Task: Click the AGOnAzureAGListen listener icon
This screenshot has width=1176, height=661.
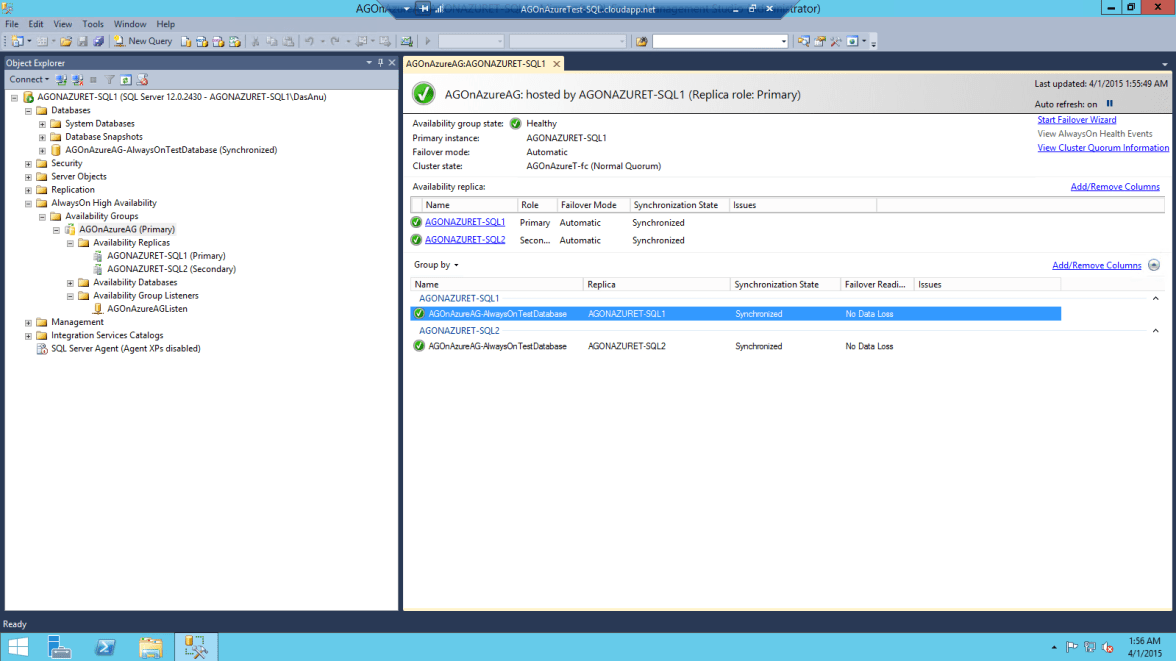Action: (98, 309)
